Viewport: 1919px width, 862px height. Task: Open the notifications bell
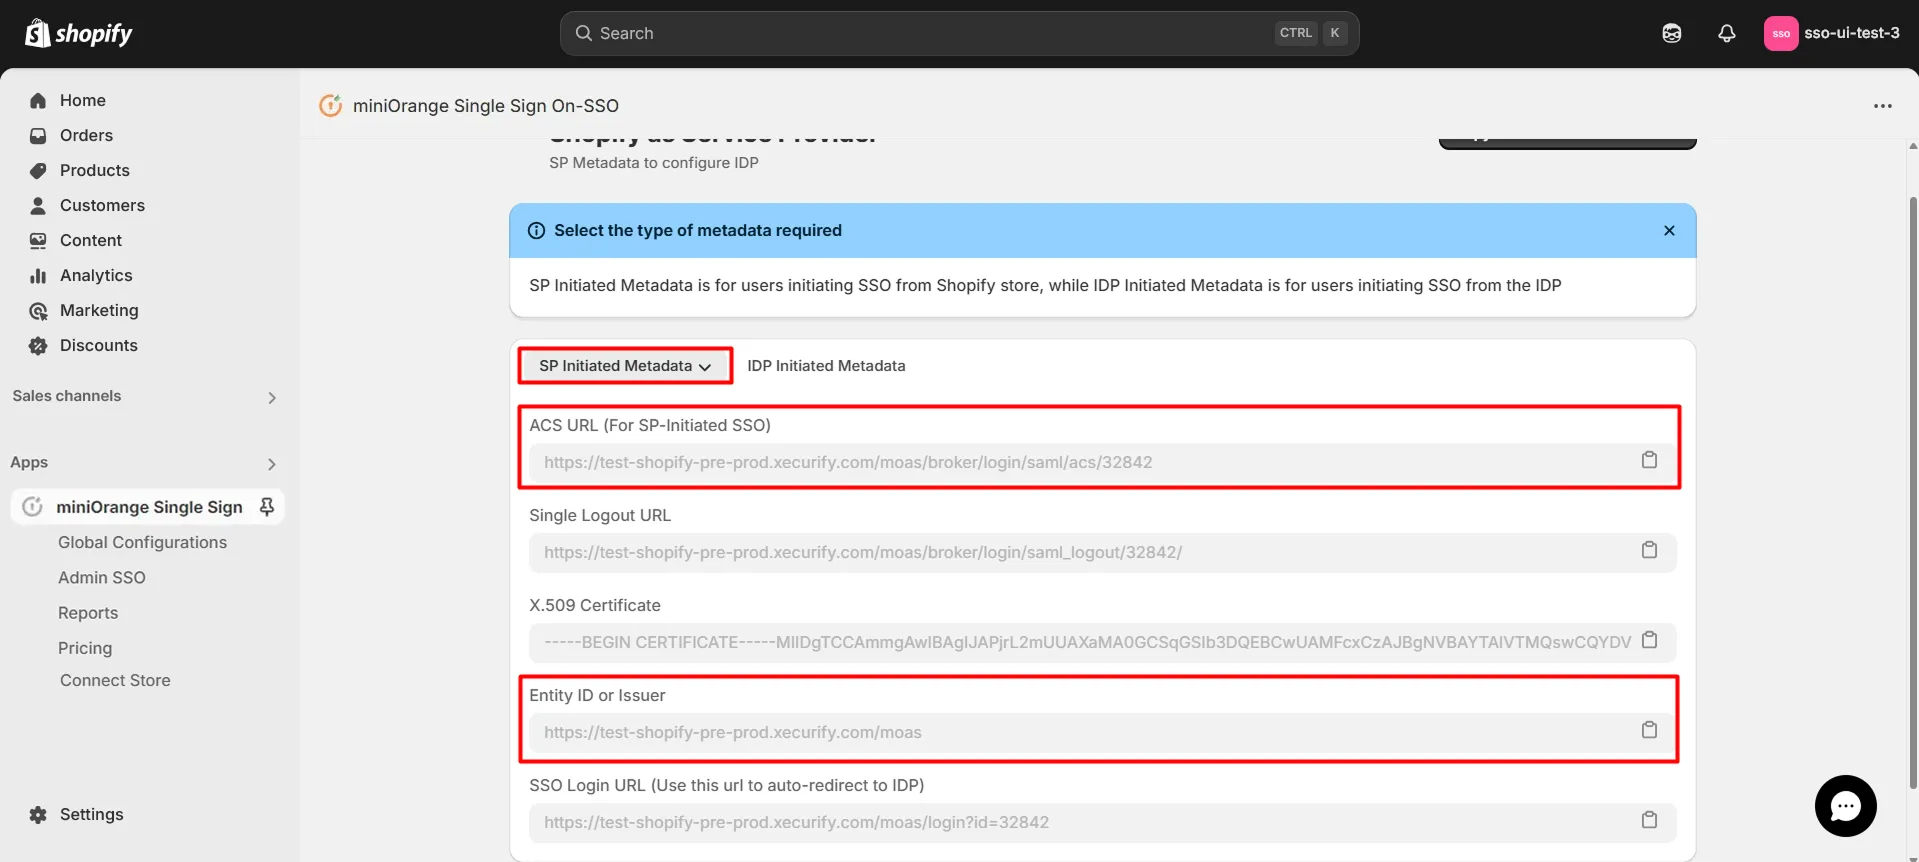(x=1727, y=33)
